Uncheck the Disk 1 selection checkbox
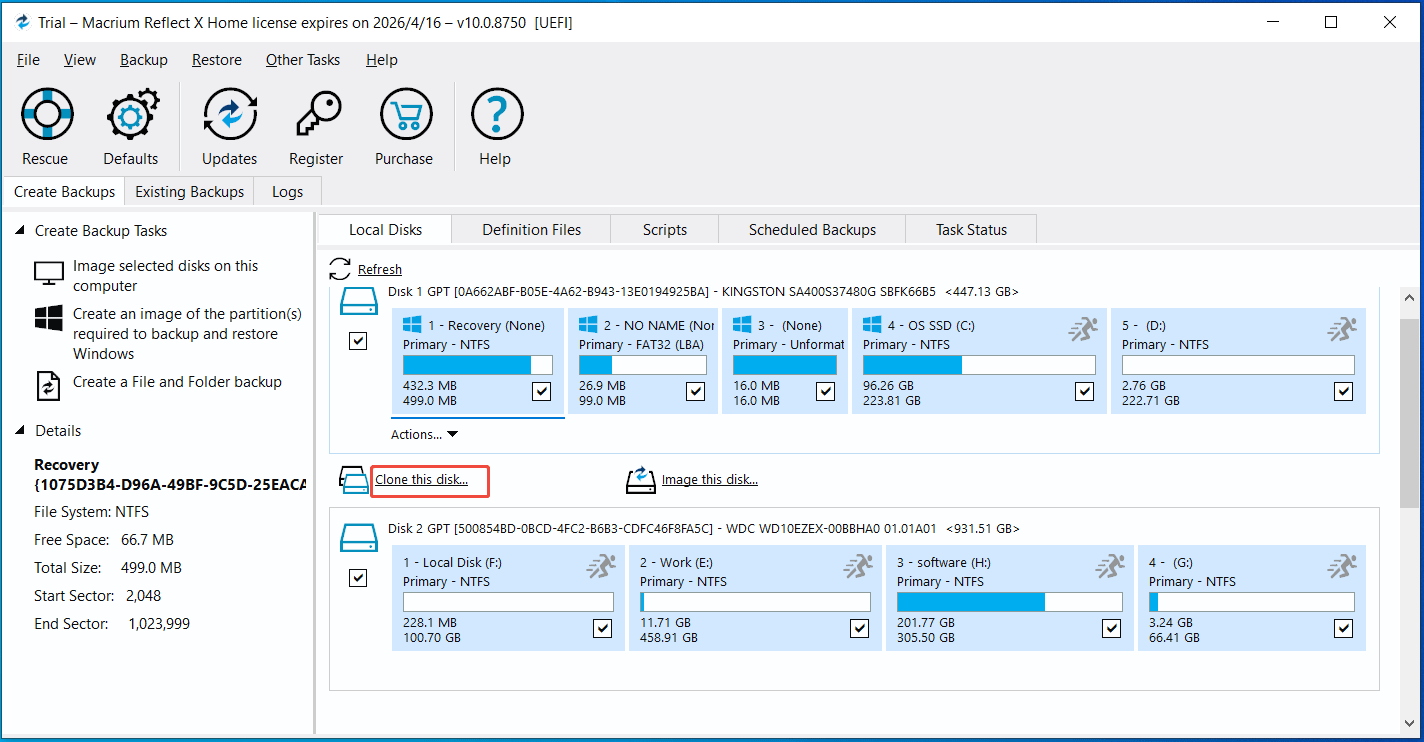 click(358, 340)
